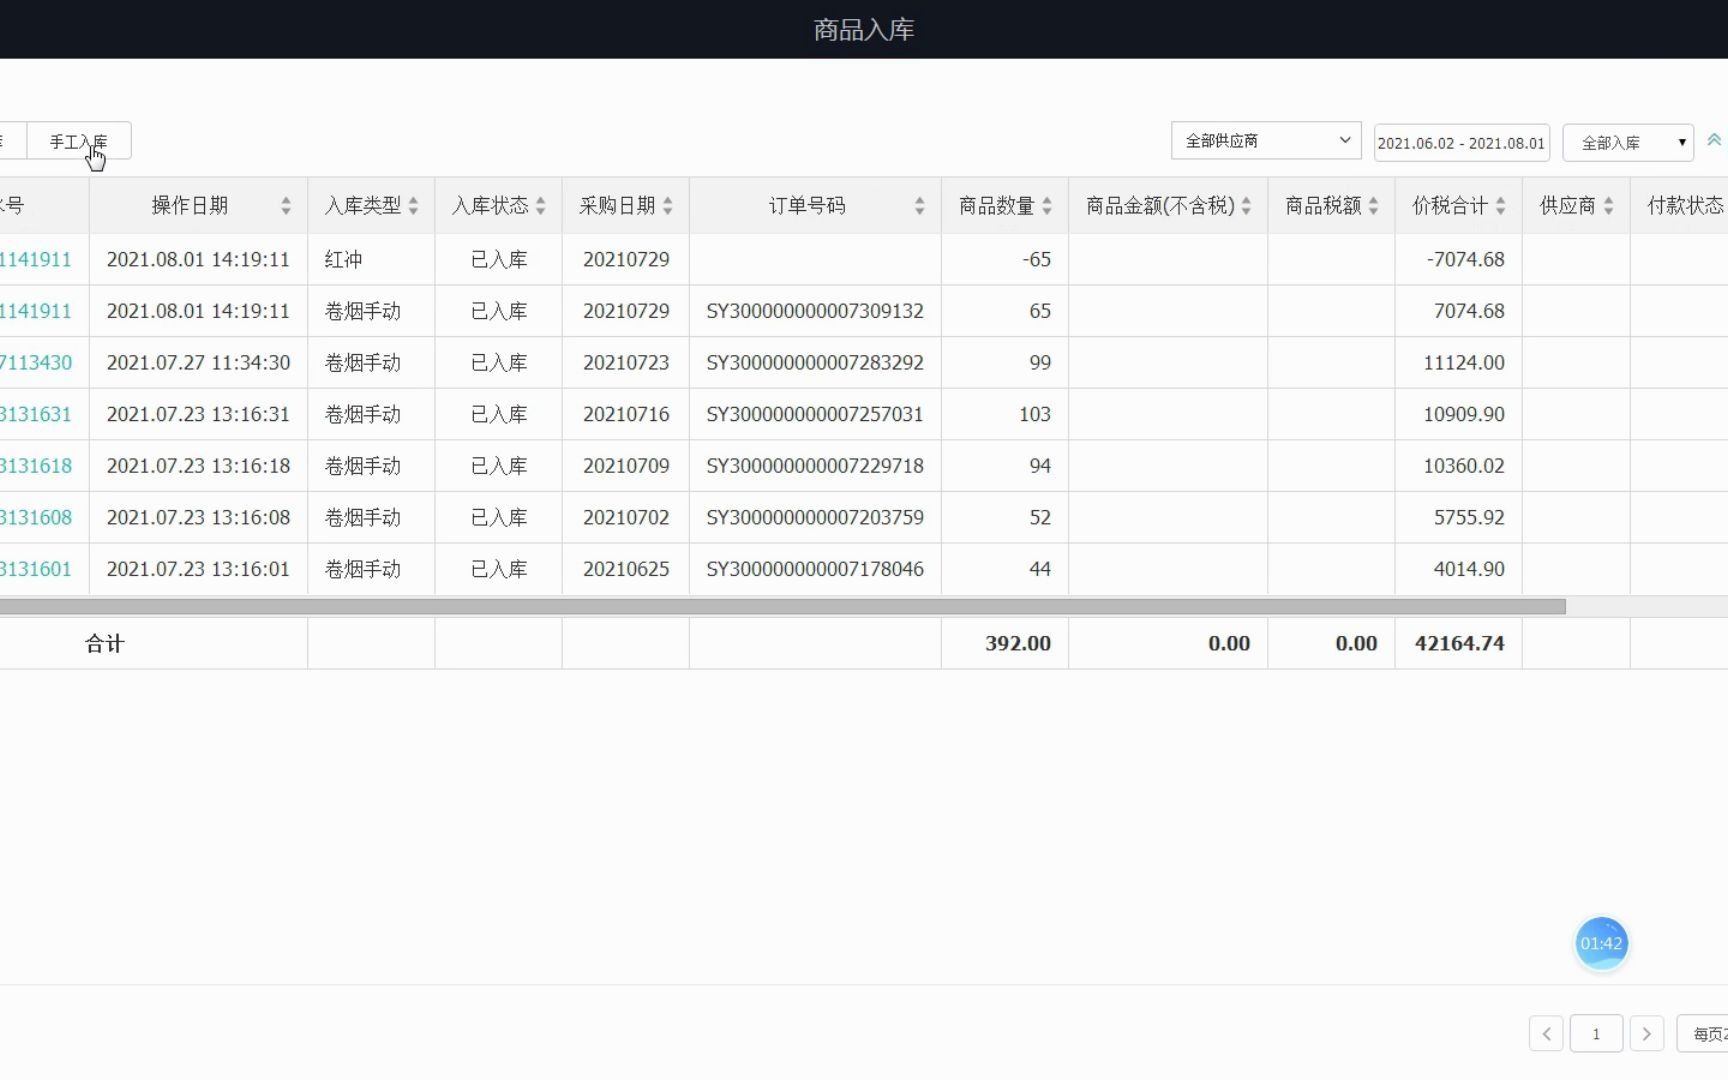Image resolution: width=1728 pixels, height=1080 pixels.
Task: Select order number SY300000000007178046
Action: [x=815, y=569]
